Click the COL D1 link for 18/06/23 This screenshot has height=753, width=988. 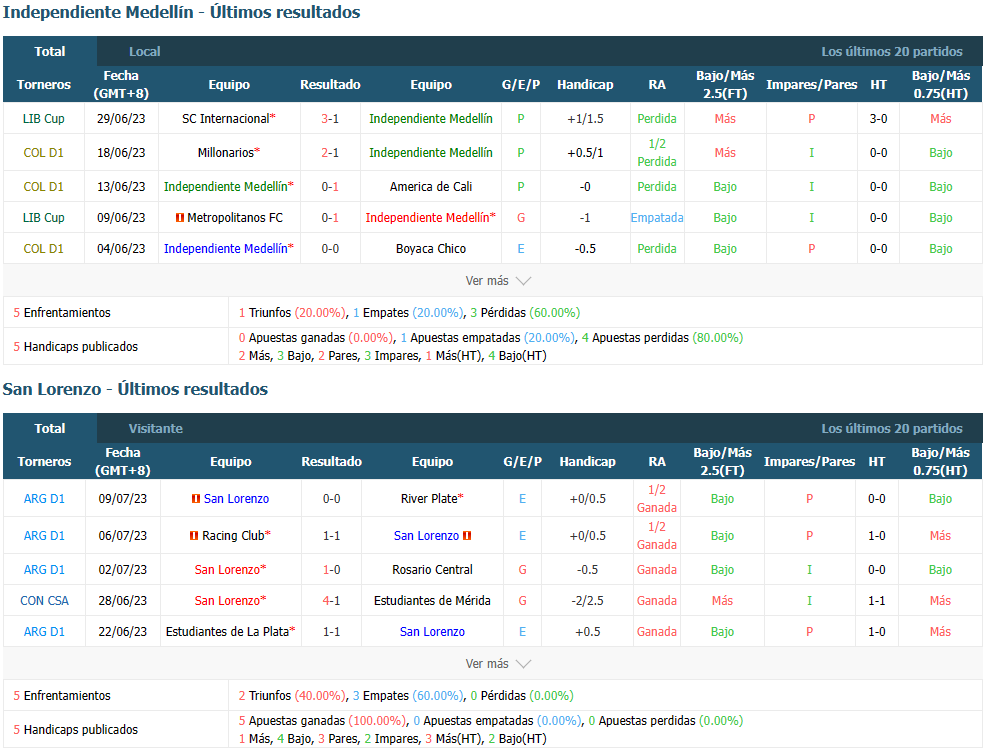coord(43,153)
